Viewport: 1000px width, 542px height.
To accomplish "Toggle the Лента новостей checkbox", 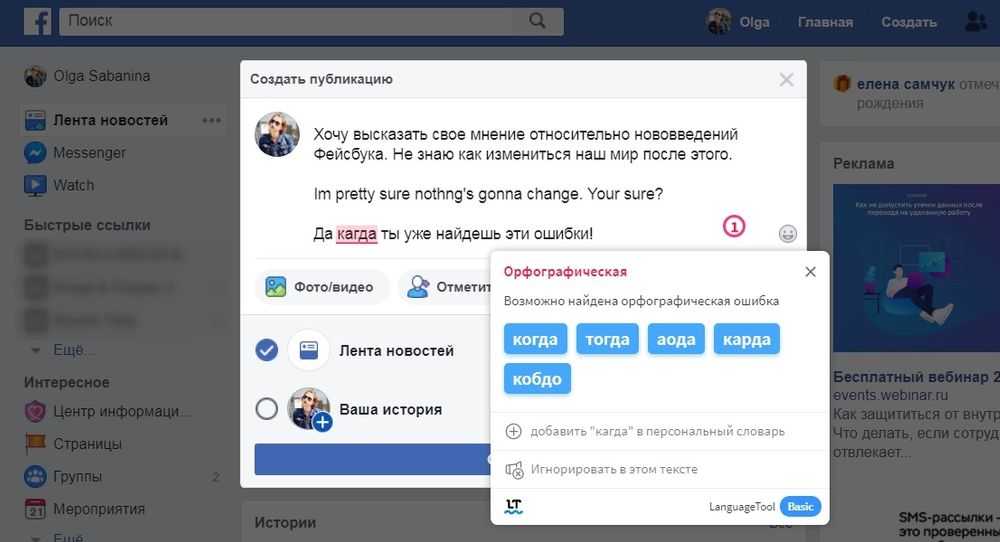I will [267, 351].
